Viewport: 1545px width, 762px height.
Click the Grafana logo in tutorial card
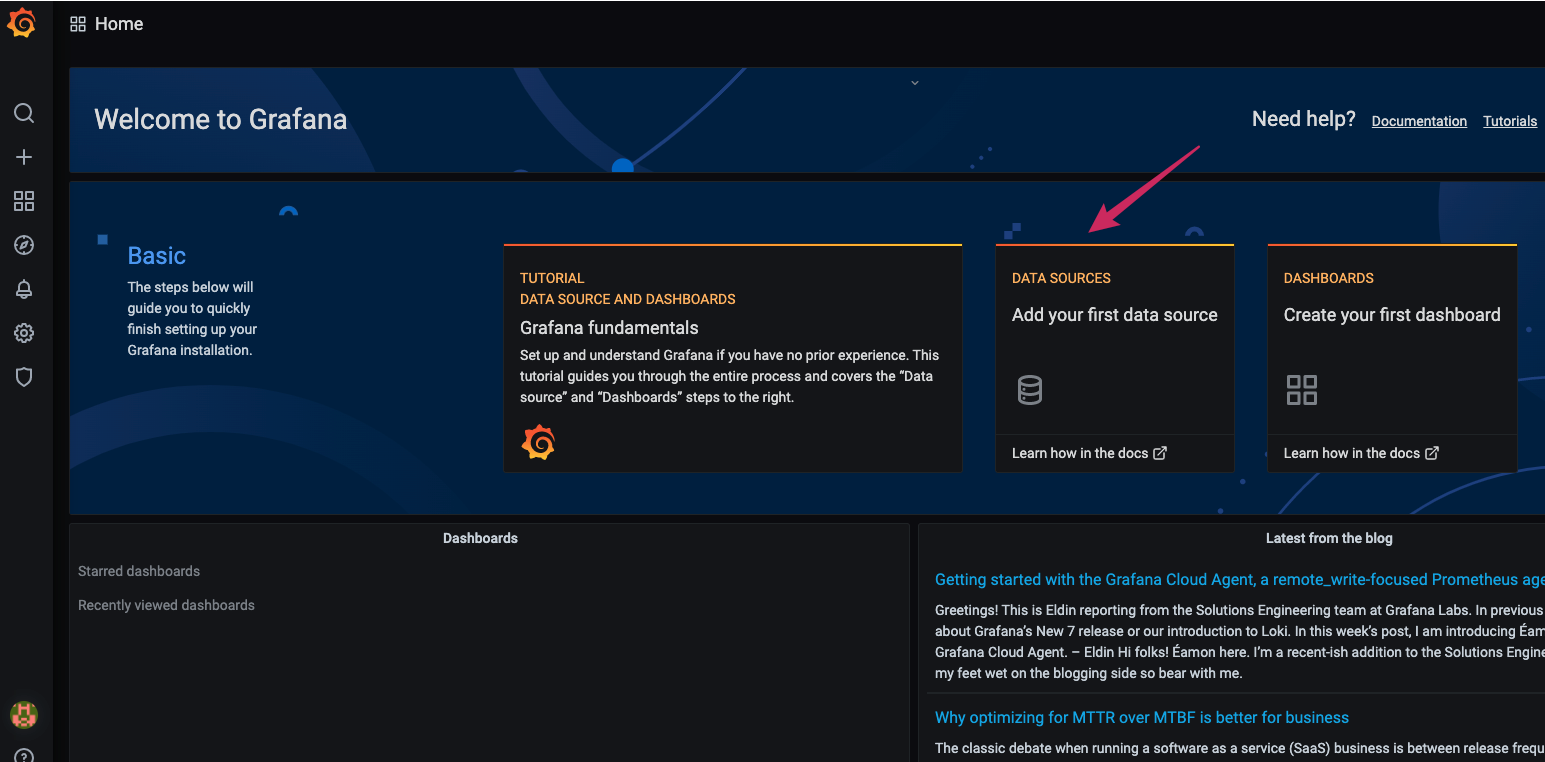538,442
